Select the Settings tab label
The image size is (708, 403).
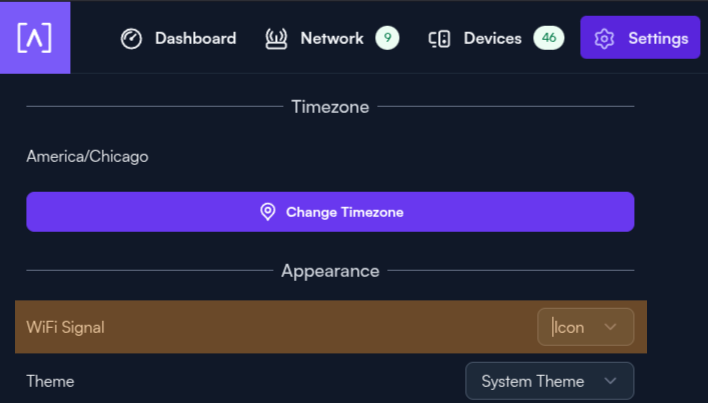click(x=658, y=38)
